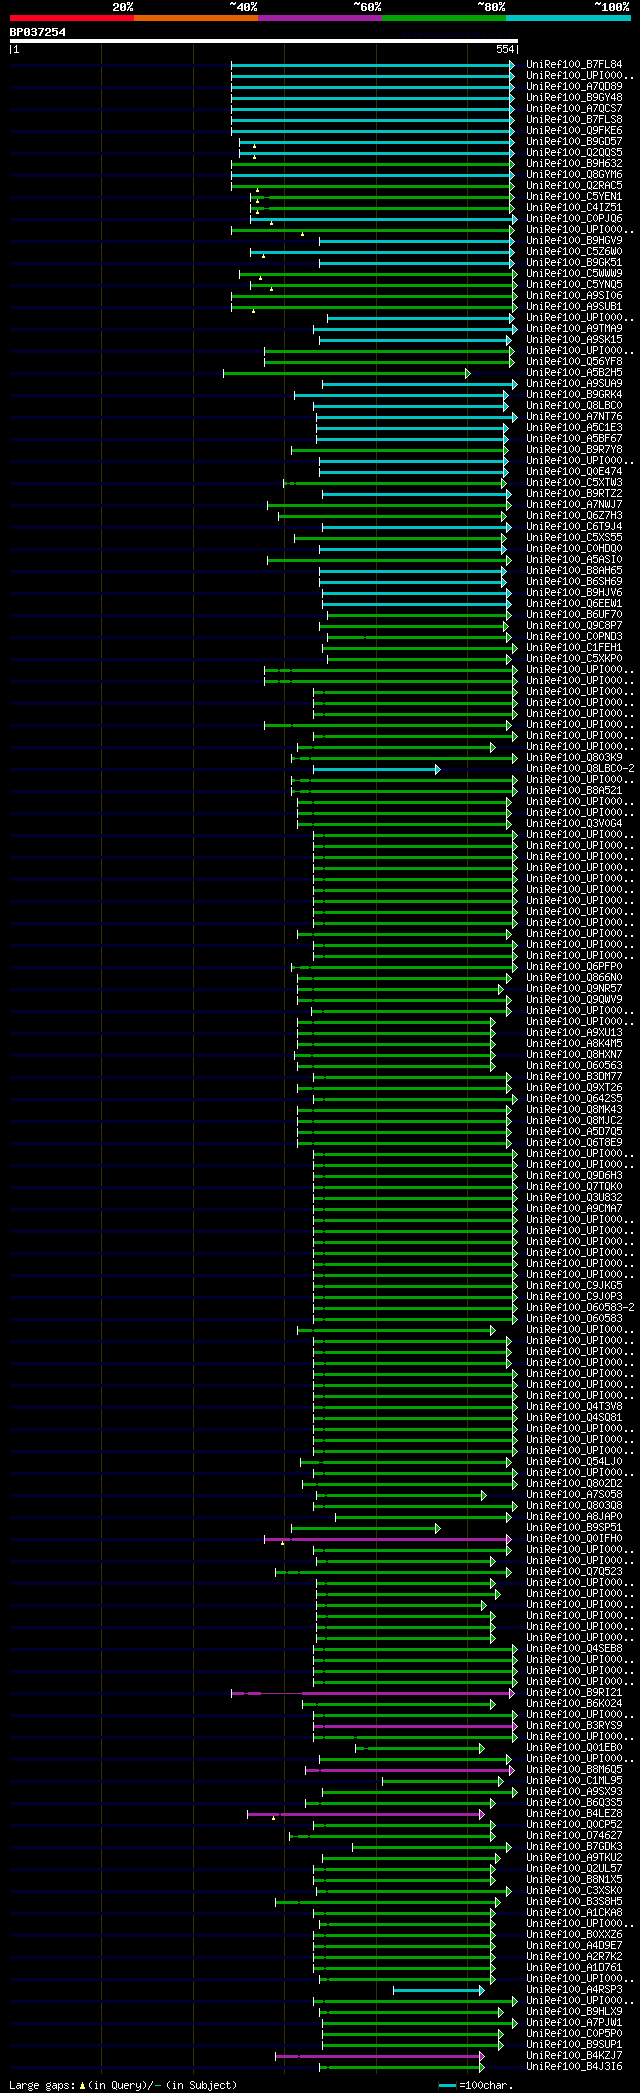Select label UniRef100_Q4T3V8
Viewport: 640px width, 2093px height.
pos(574,1407)
